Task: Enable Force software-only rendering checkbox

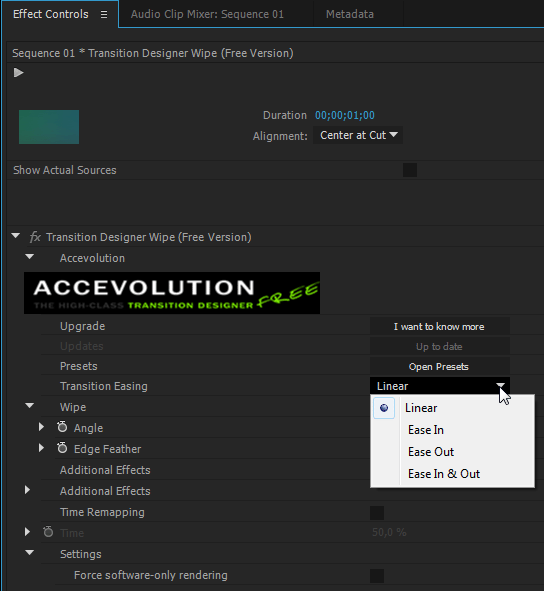Action: pyautogui.click(x=377, y=576)
